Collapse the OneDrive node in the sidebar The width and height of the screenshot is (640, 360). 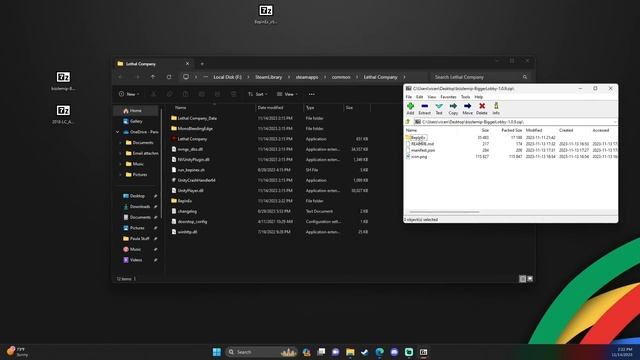coord(118,132)
